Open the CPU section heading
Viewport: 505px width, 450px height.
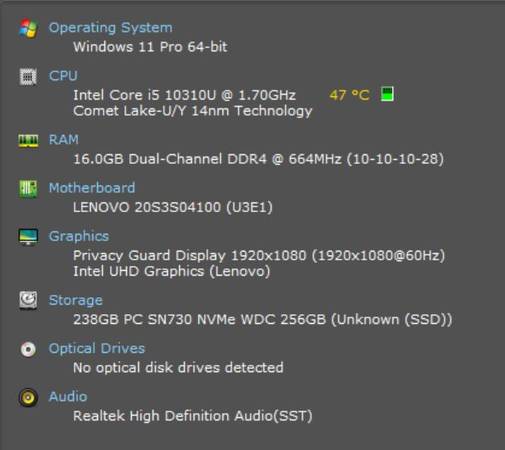click(63, 76)
